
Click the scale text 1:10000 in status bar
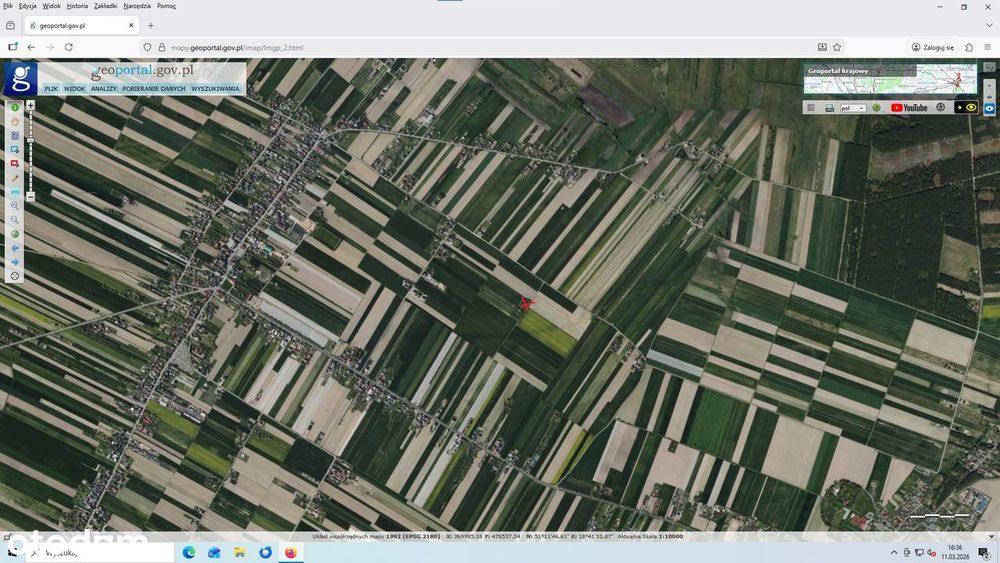(670, 537)
